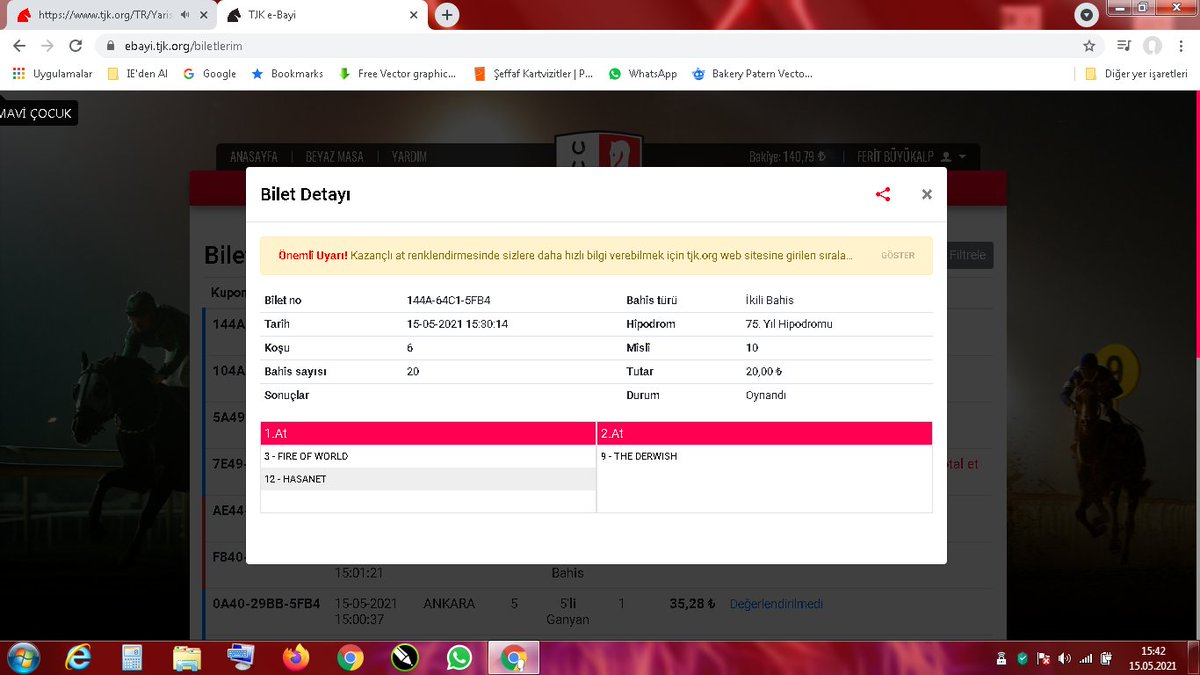Image resolution: width=1200 pixels, height=675 pixels.
Task: Click the Tutar value 20,00
Action: pyautogui.click(x=764, y=371)
